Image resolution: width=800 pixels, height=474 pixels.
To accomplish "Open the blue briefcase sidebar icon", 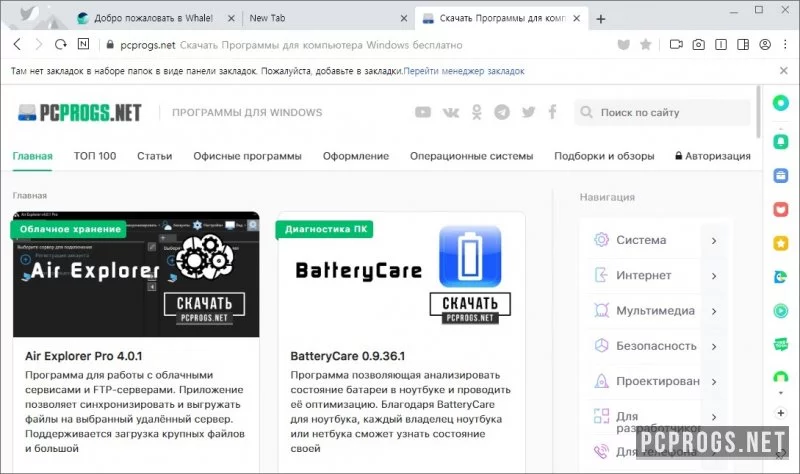I will pyautogui.click(x=781, y=176).
